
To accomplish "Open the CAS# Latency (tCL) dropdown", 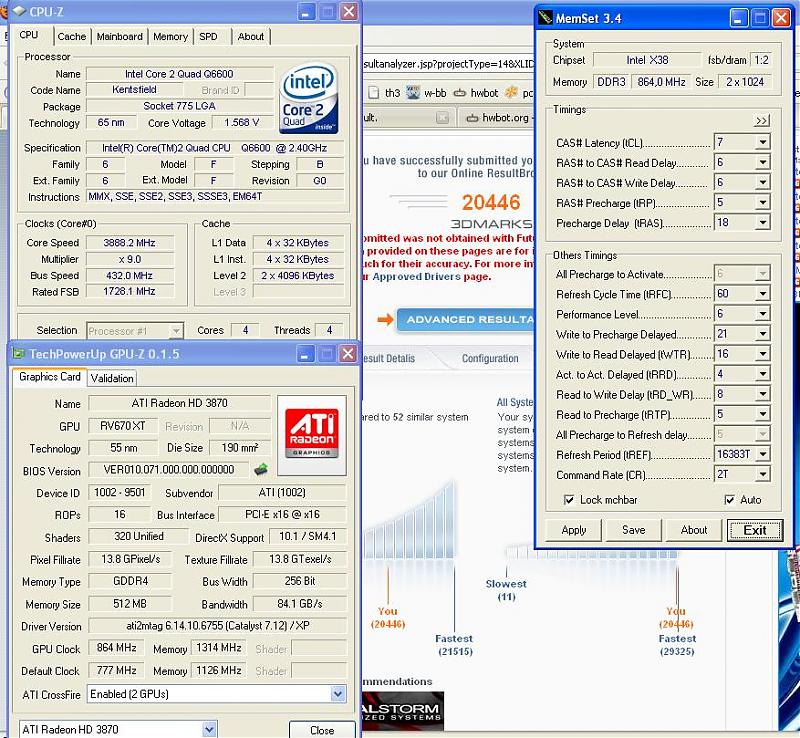I will [762, 142].
